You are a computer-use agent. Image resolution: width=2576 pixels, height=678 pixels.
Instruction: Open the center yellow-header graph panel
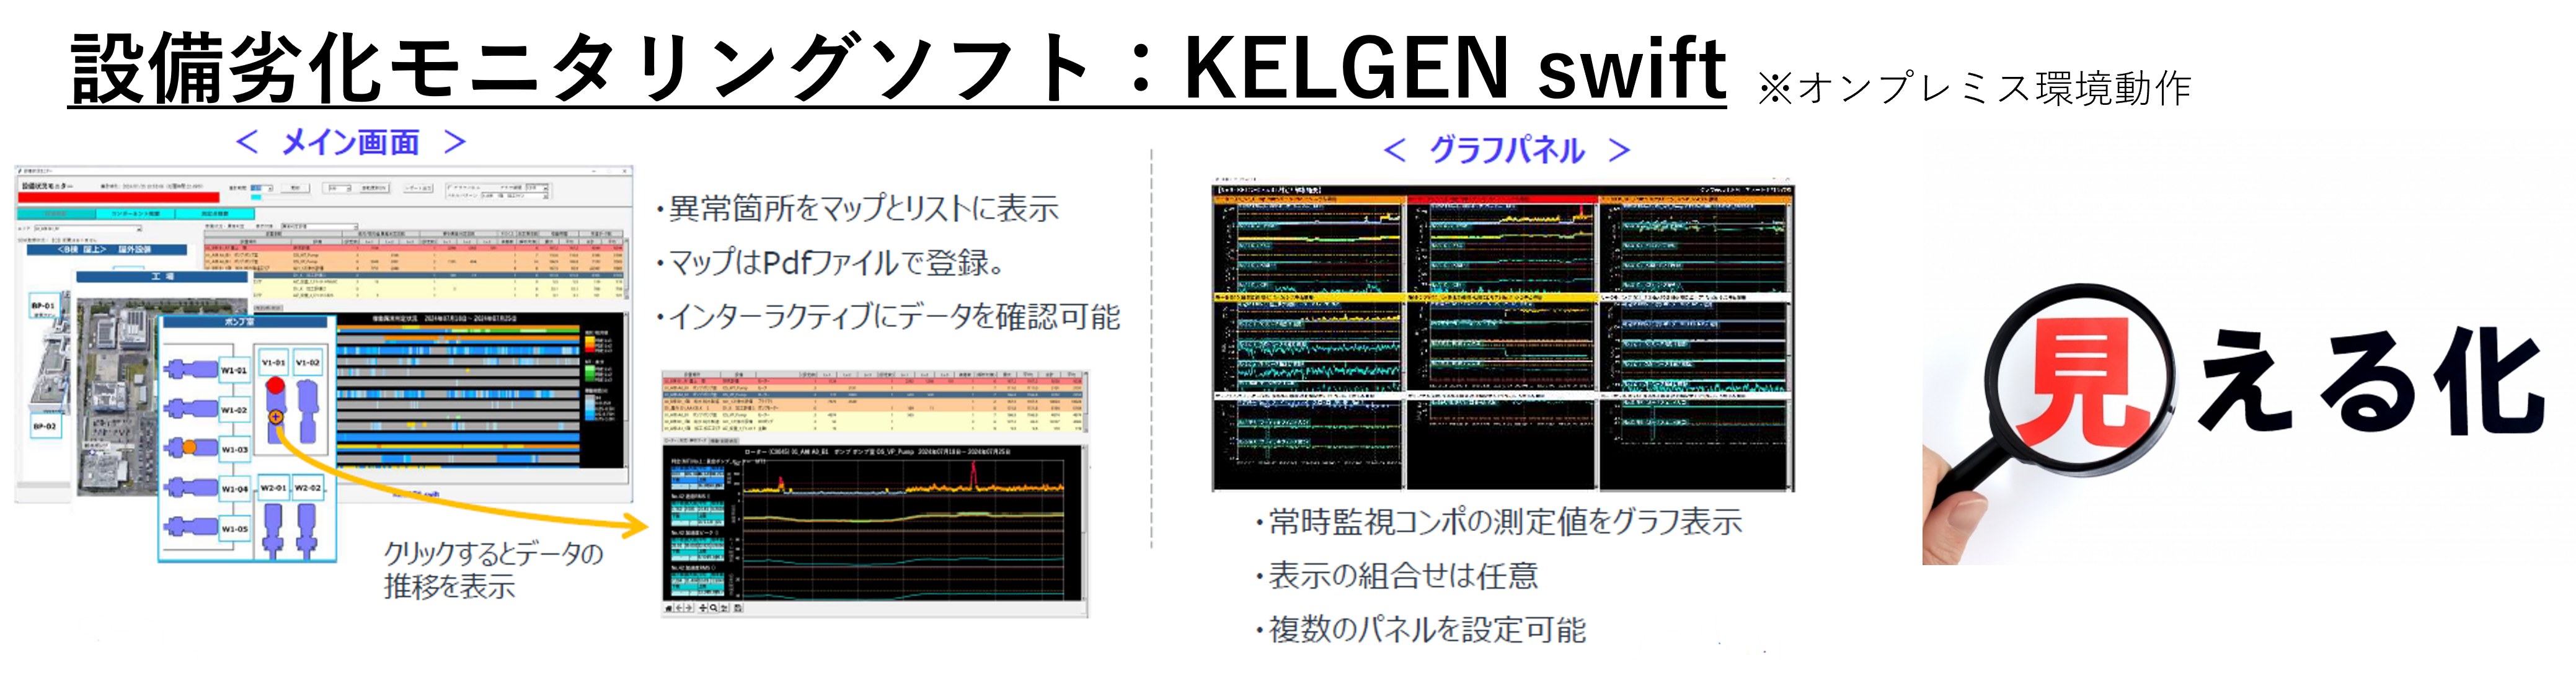[x=1500, y=343]
